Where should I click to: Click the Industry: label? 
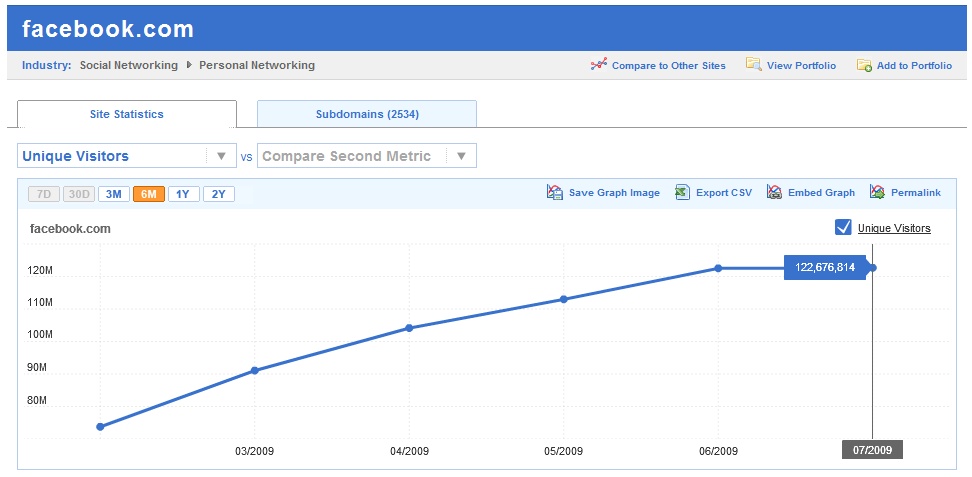coord(46,65)
